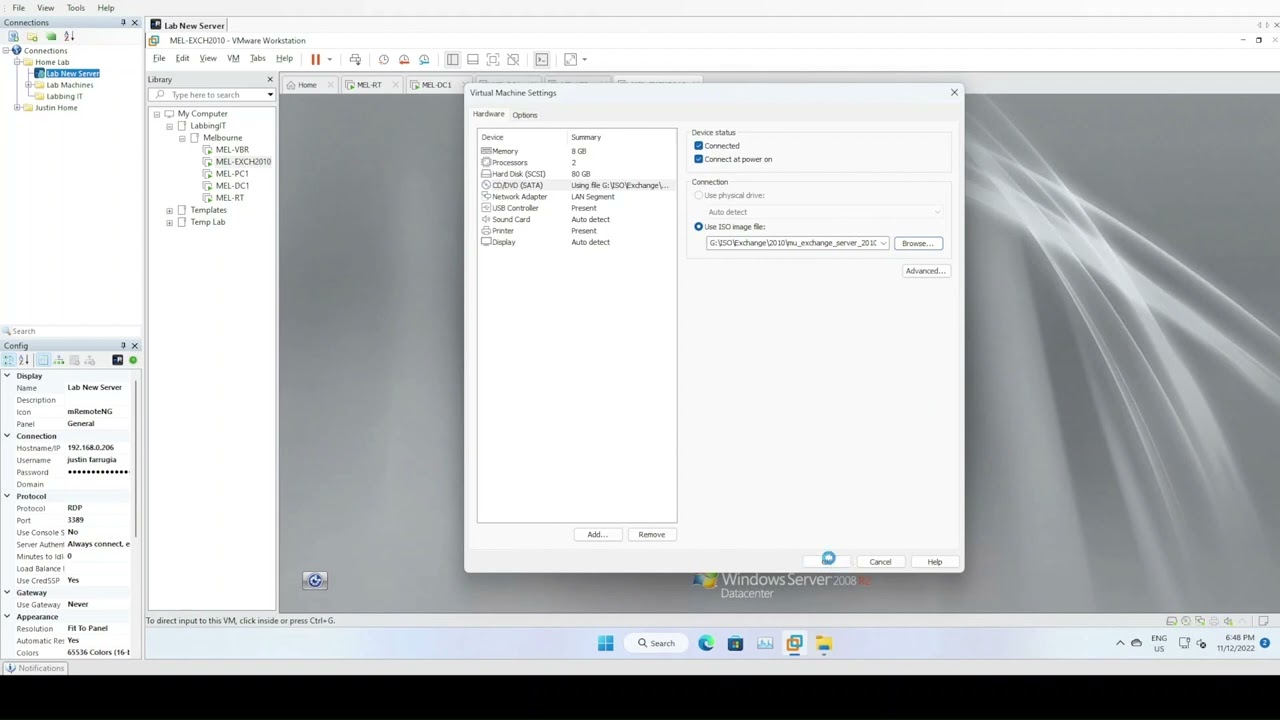
Task: Revert to snapshot using toolbar icon
Action: tap(404, 59)
